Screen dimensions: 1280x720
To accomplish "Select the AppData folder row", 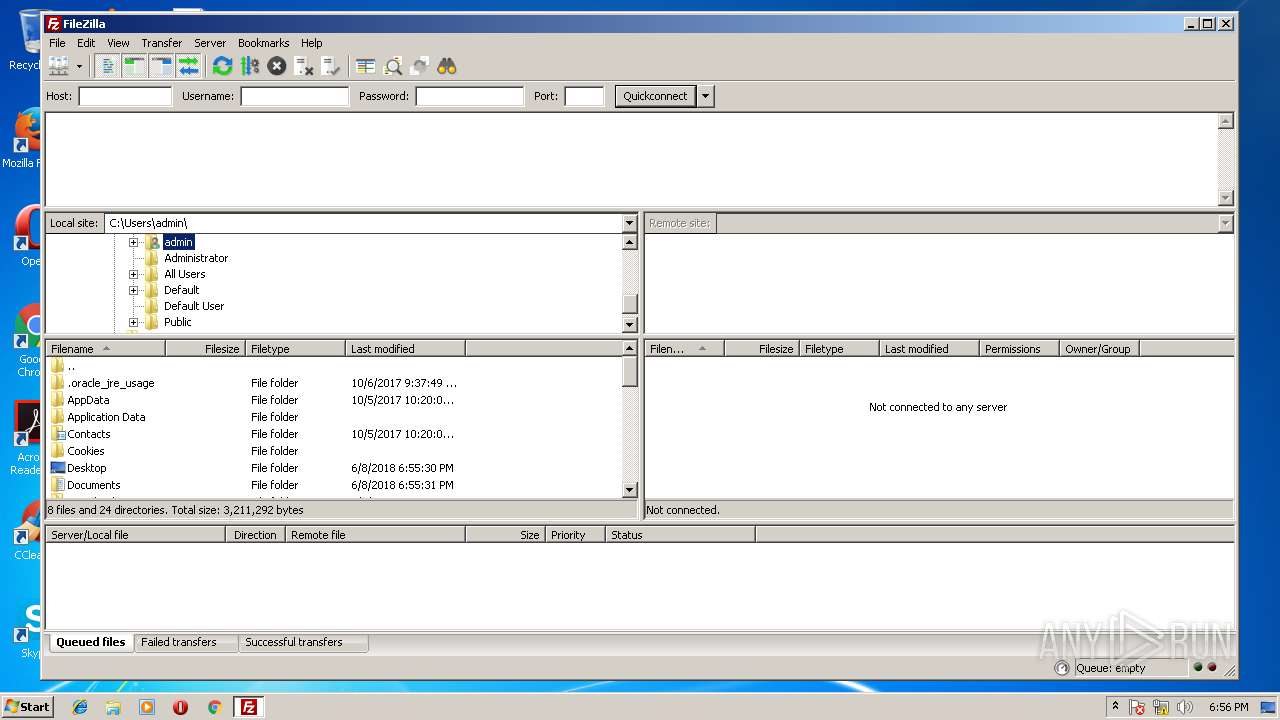I will click(x=334, y=400).
